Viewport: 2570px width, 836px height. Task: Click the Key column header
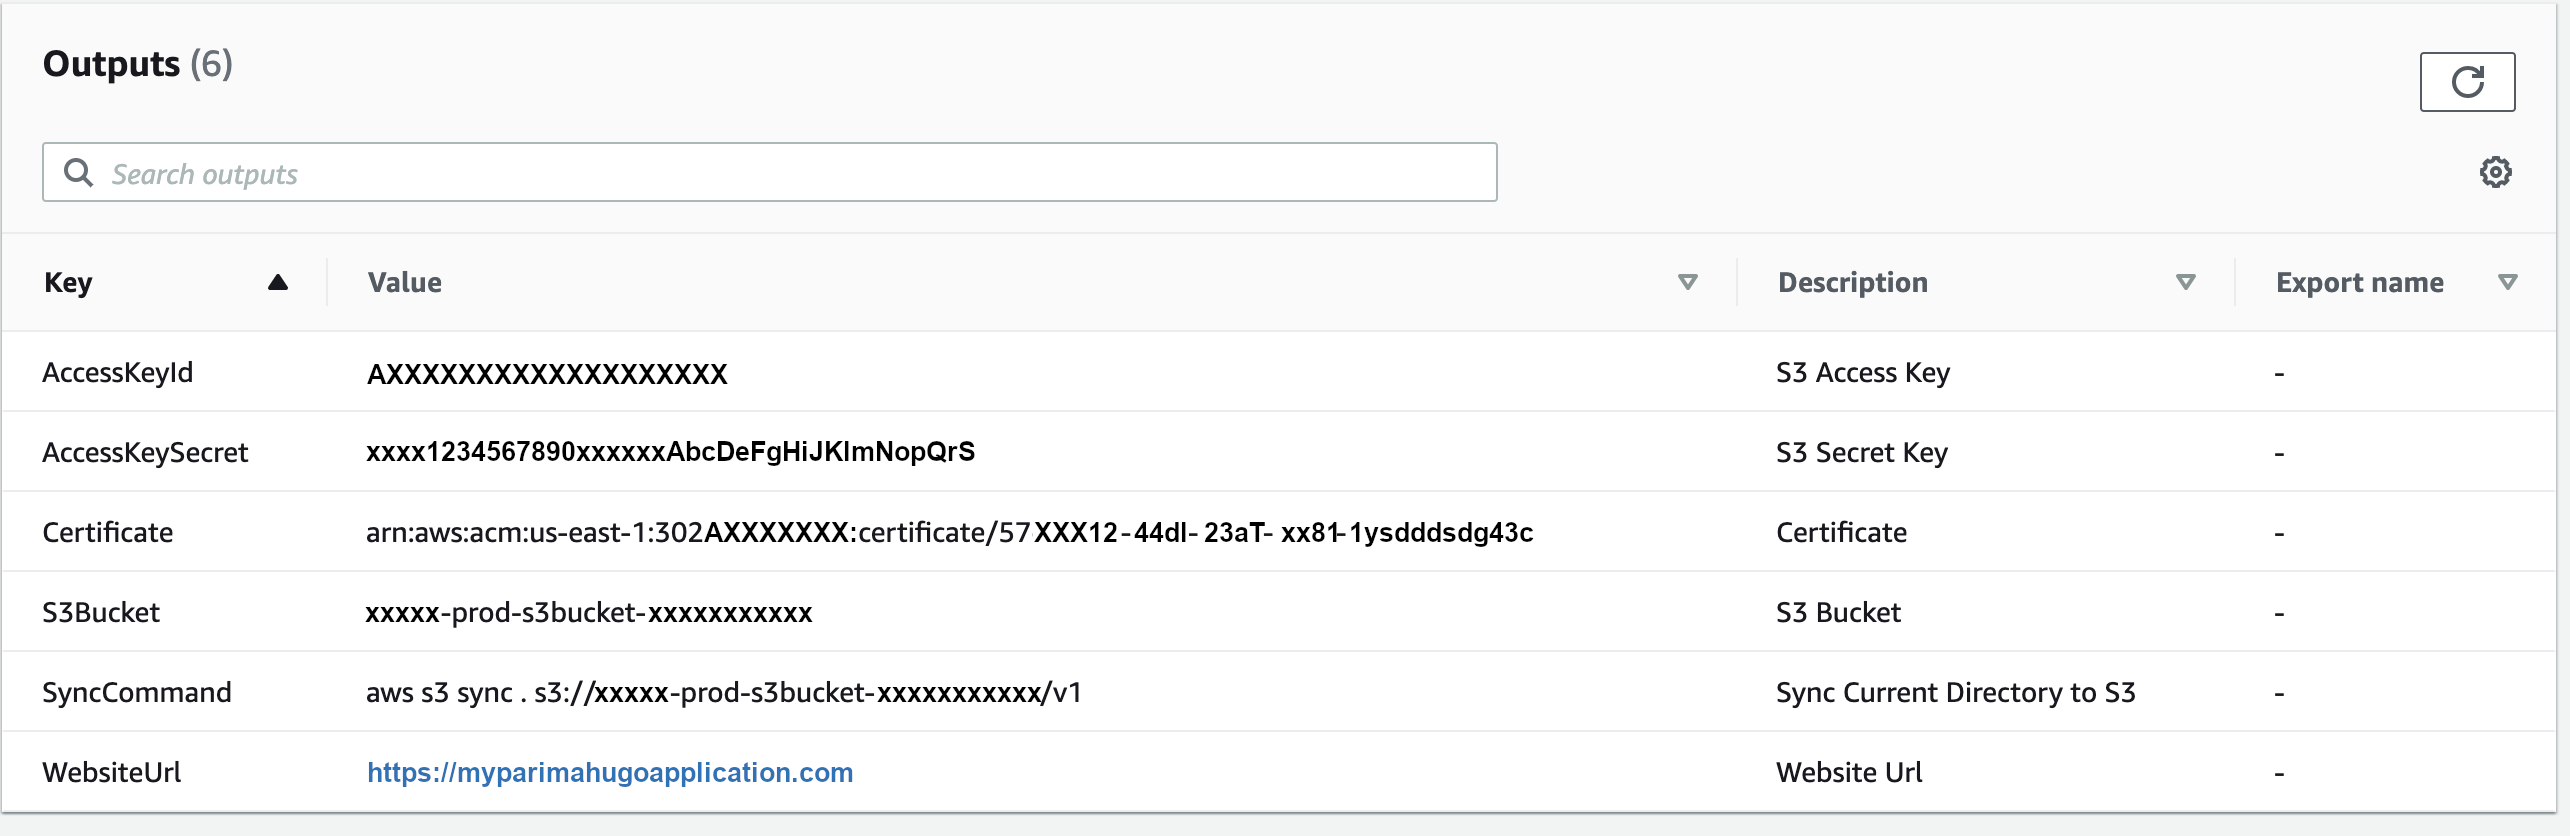click(67, 282)
